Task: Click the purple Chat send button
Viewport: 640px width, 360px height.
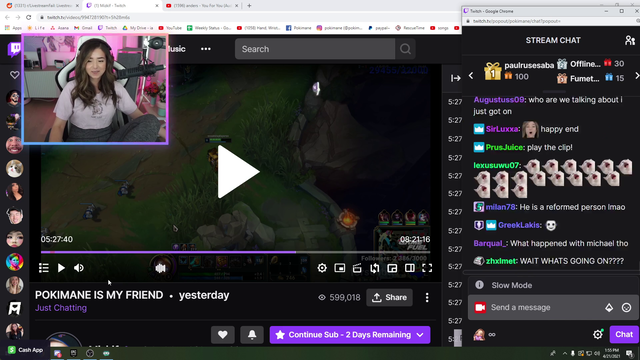Action: pos(624,334)
